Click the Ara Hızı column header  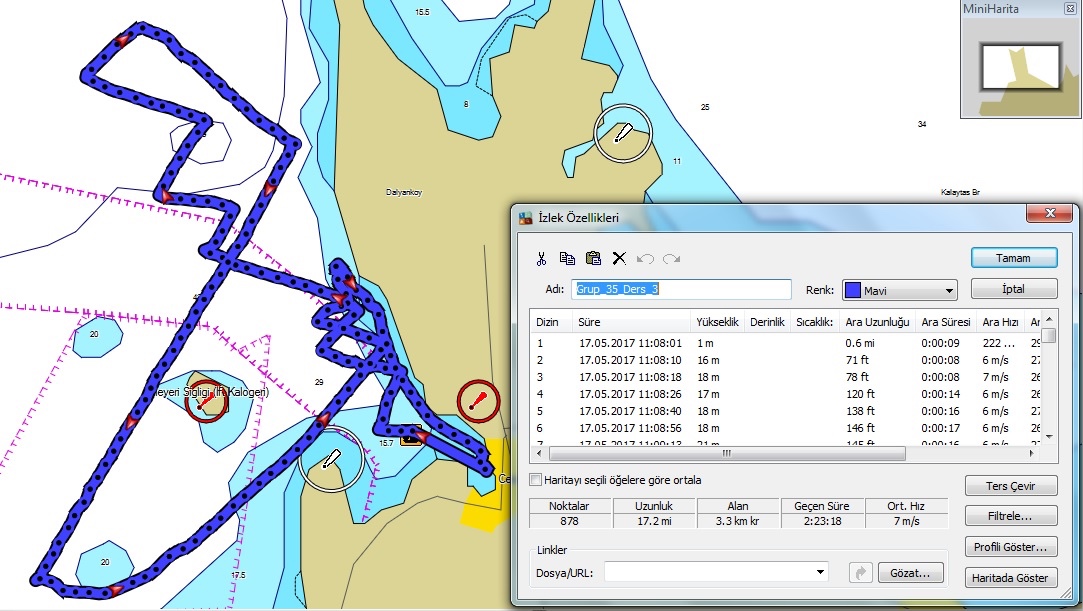(x=1000, y=322)
